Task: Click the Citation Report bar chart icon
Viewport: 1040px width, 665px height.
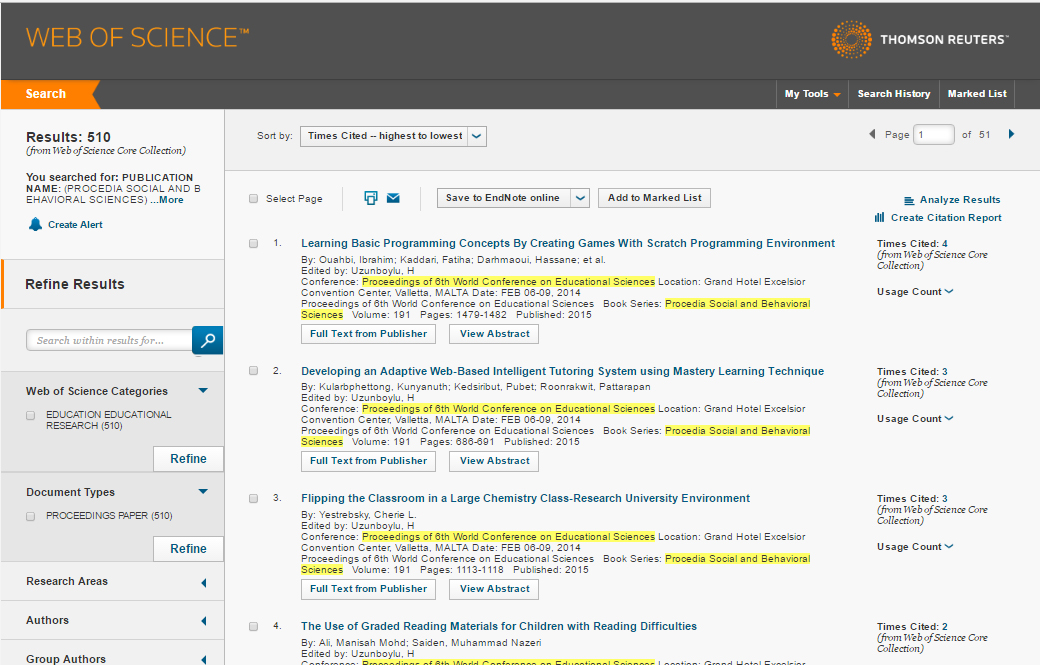Action: point(879,217)
